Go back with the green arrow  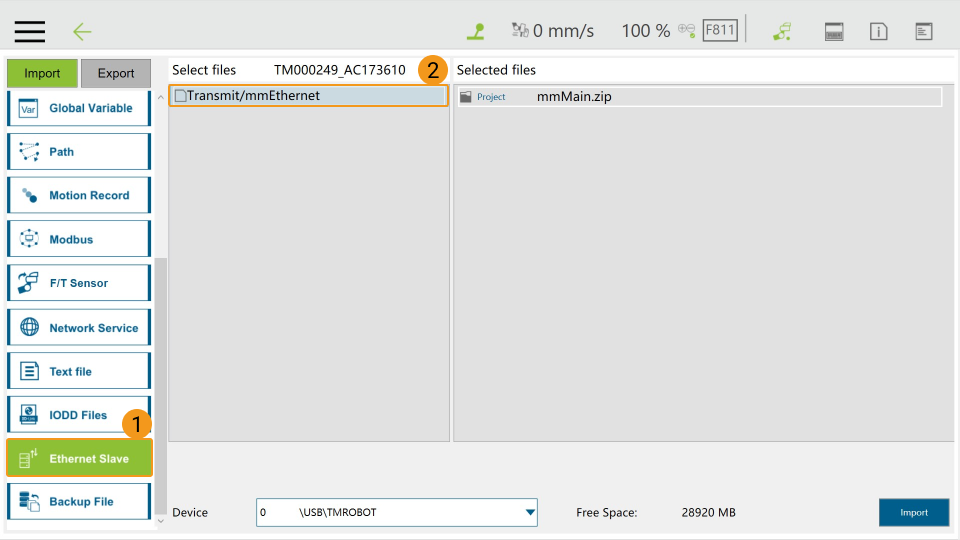tap(81, 31)
